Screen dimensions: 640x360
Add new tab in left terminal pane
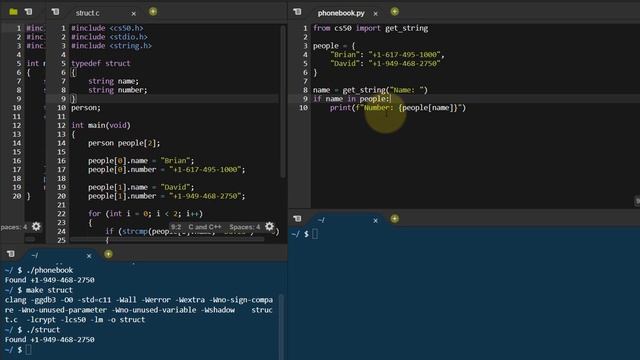pyautogui.click(x=108, y=254)
